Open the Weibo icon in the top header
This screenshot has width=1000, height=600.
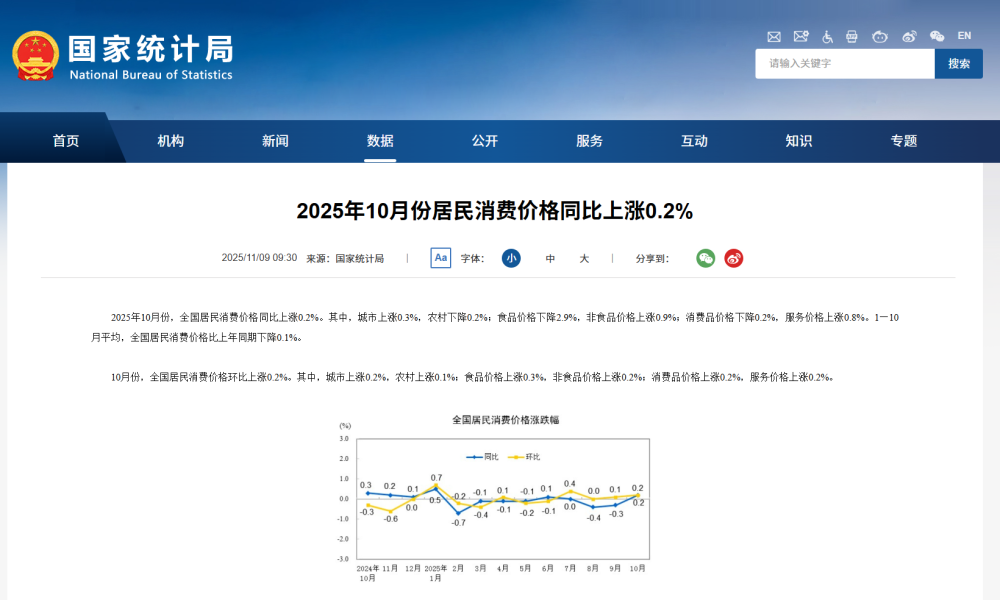910,36
